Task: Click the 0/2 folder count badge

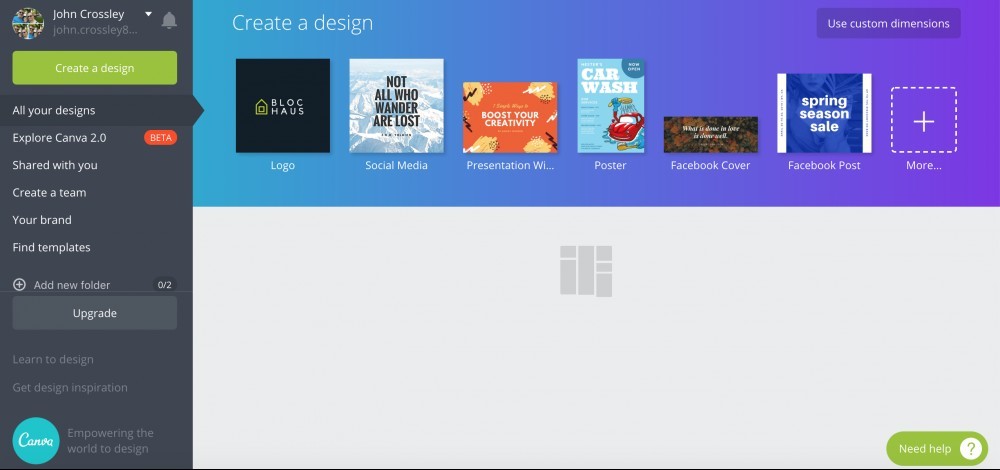Action: coord(165,285)
